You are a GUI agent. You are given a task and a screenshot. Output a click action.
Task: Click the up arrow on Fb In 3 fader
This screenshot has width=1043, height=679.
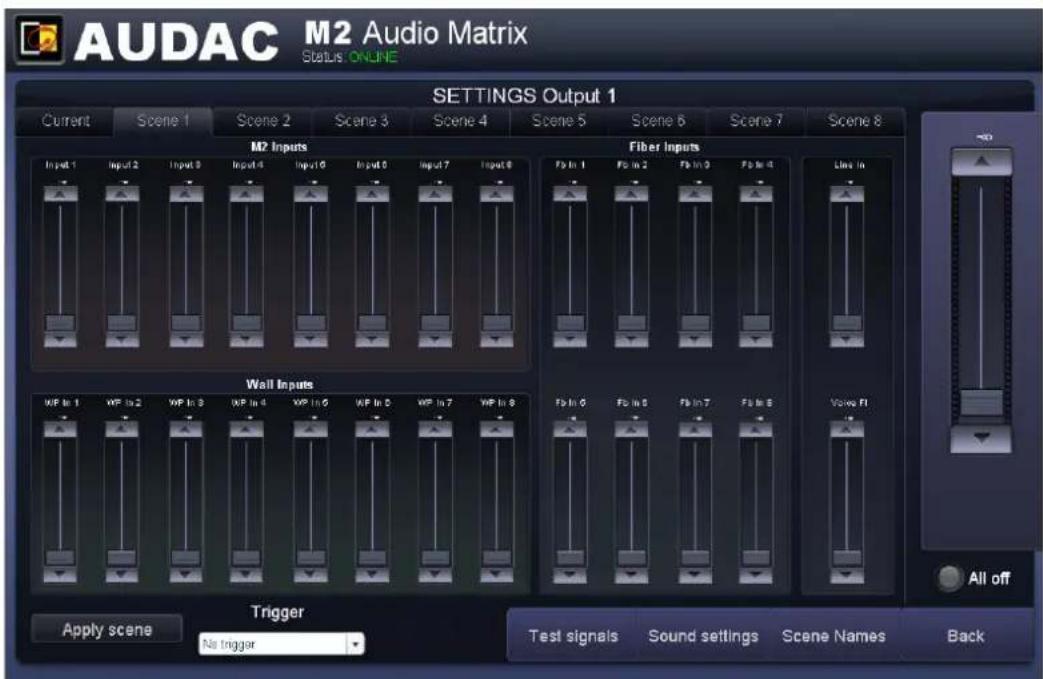pos(695,194)
